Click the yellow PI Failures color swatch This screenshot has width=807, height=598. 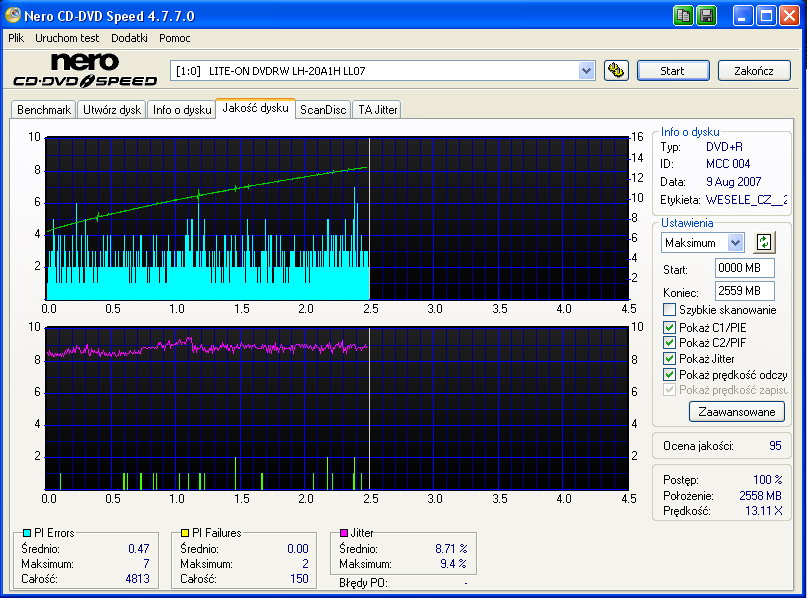(185, 533)
